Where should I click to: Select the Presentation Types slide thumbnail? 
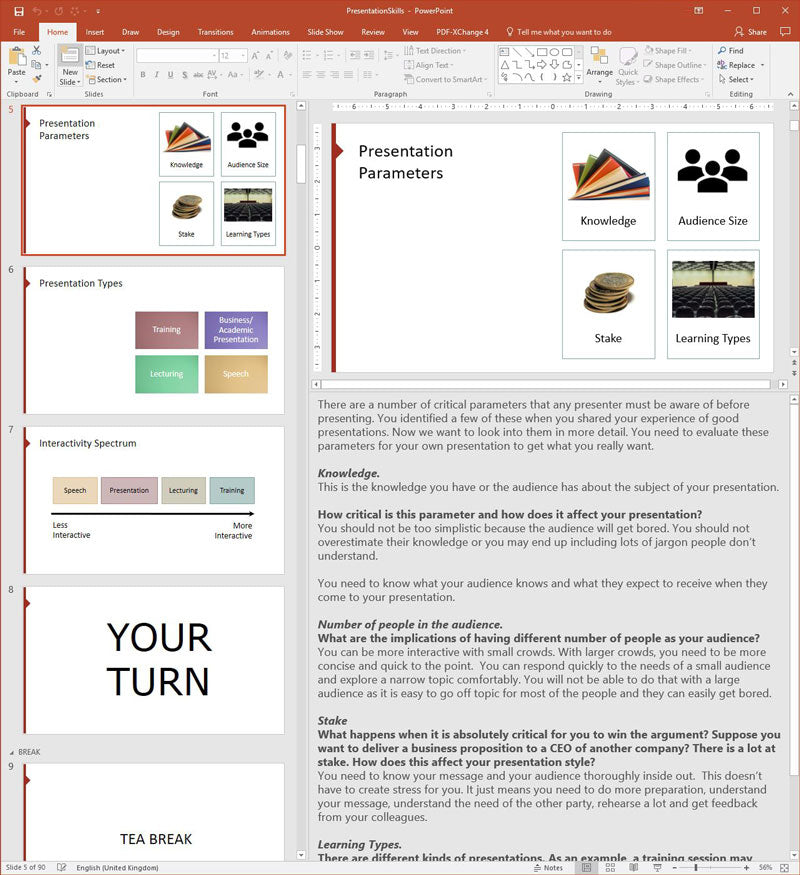154,339
